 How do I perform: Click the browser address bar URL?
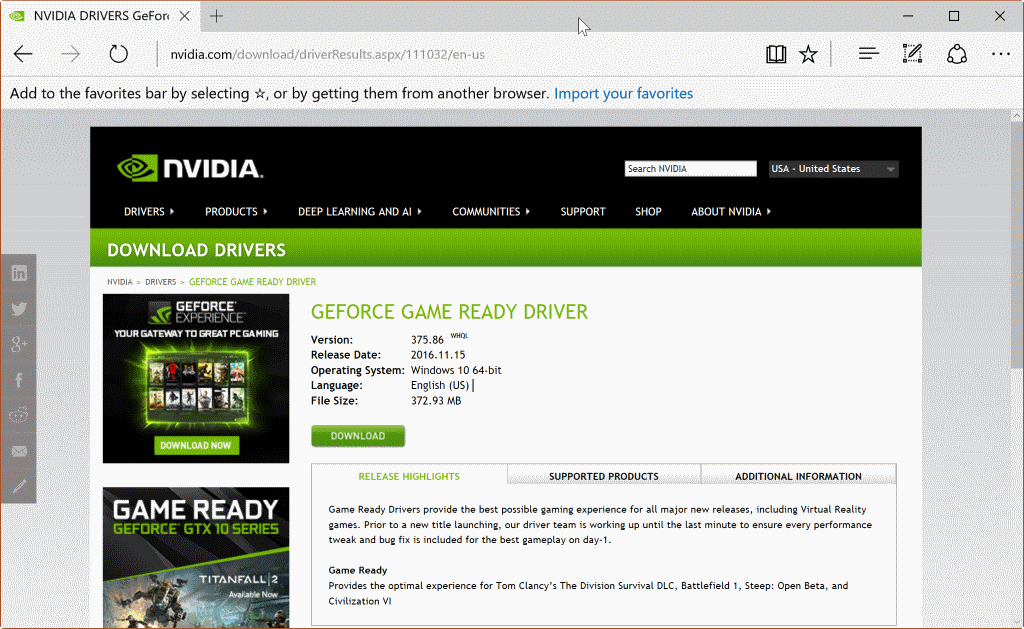point(327,54)
